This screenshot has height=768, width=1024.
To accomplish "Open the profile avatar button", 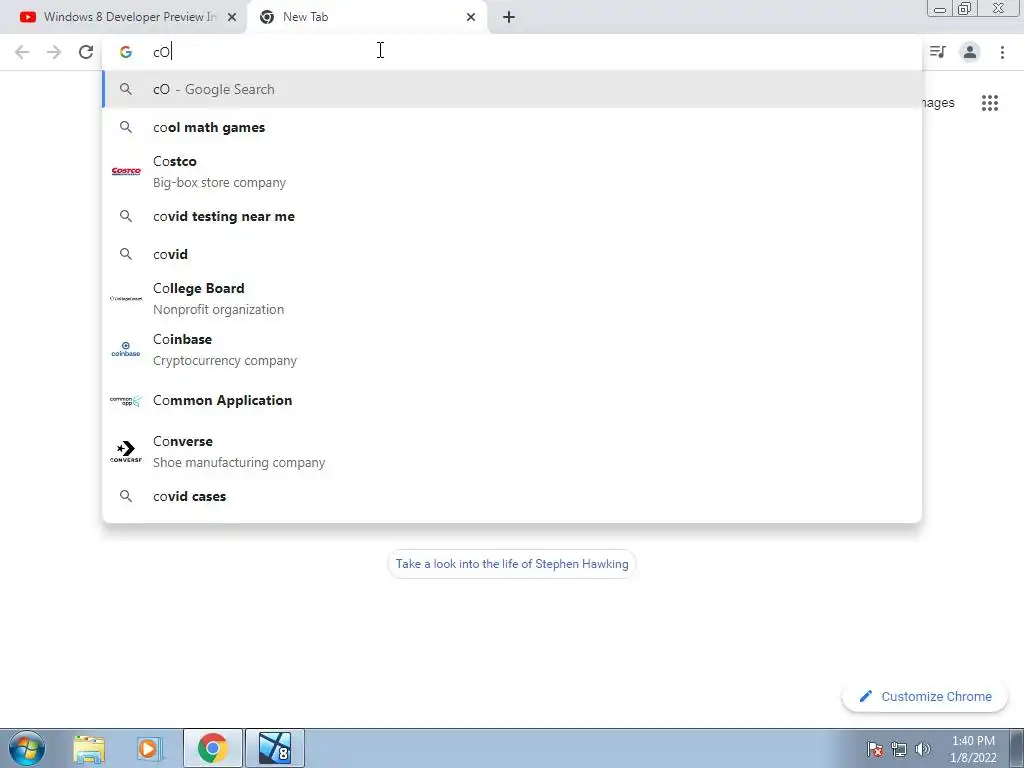I will pyautogui.click(x=970, y=52).
